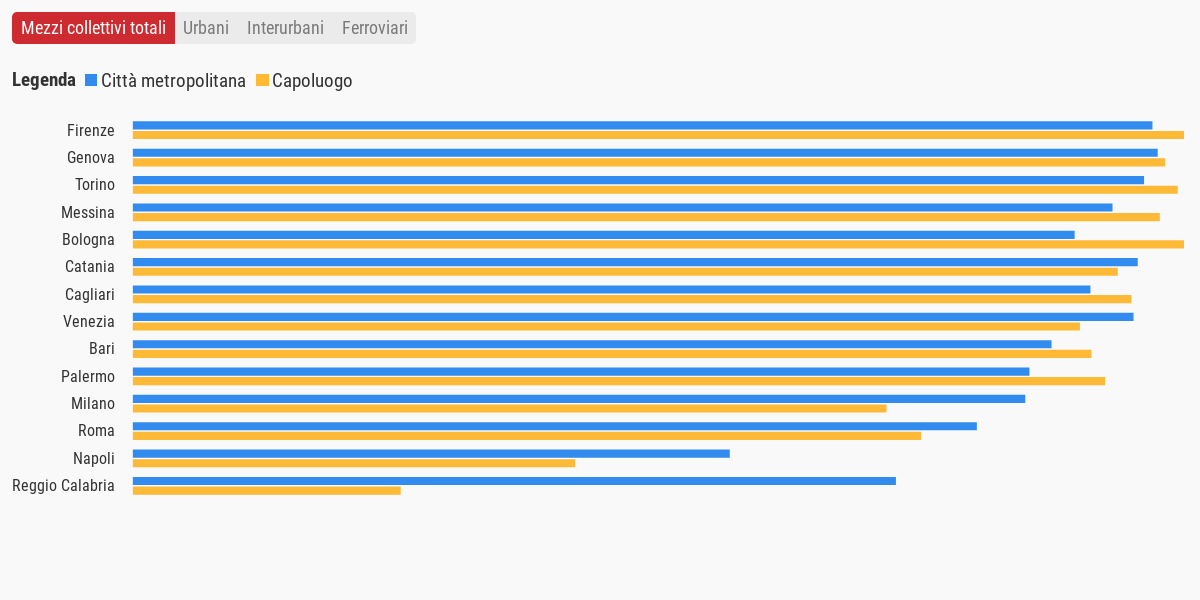Toggle the Capoluogo legend item
The image size is (1200, 600).
(x=312, y=81)
